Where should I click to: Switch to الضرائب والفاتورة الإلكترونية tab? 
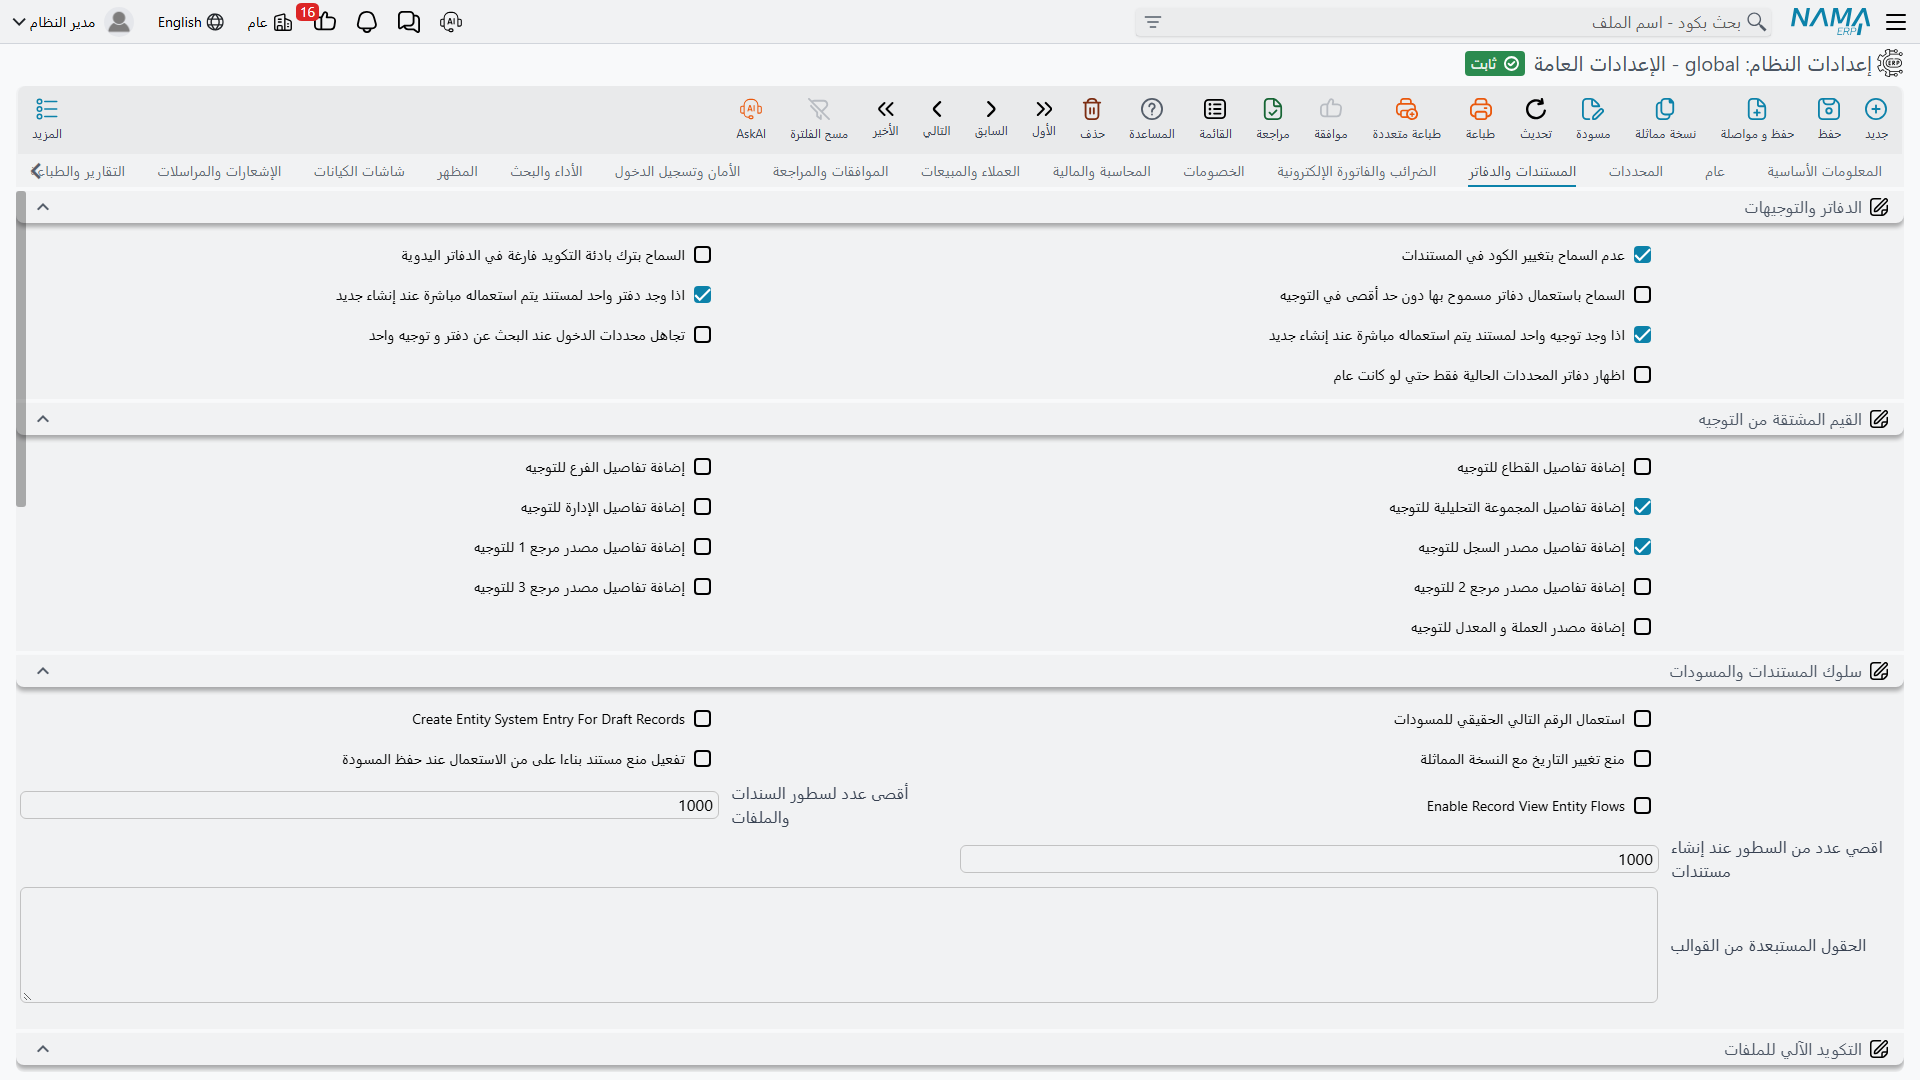1356,171
